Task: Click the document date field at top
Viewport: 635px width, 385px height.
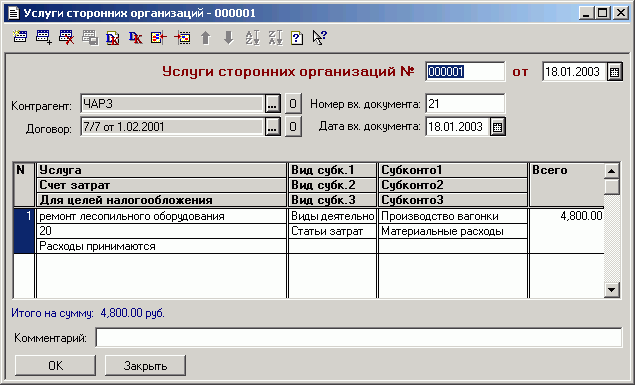Action: click(x=574, y=72)
